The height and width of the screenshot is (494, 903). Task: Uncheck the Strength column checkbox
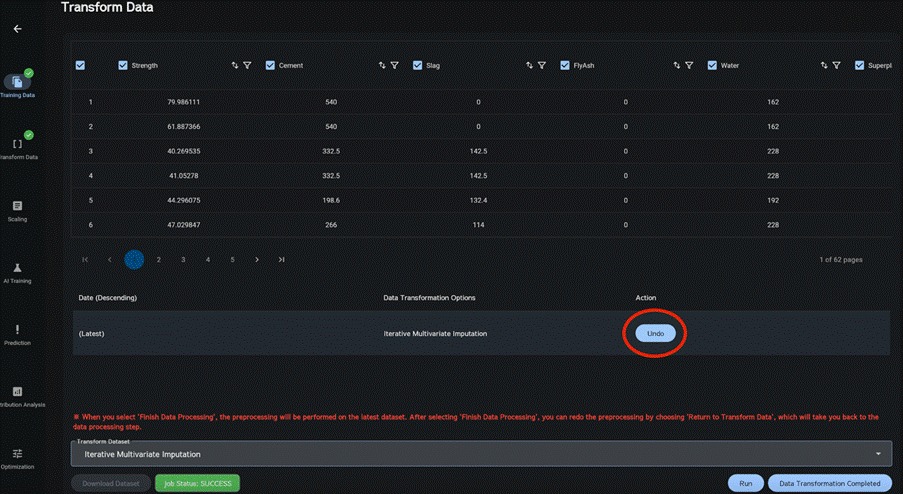123,66
